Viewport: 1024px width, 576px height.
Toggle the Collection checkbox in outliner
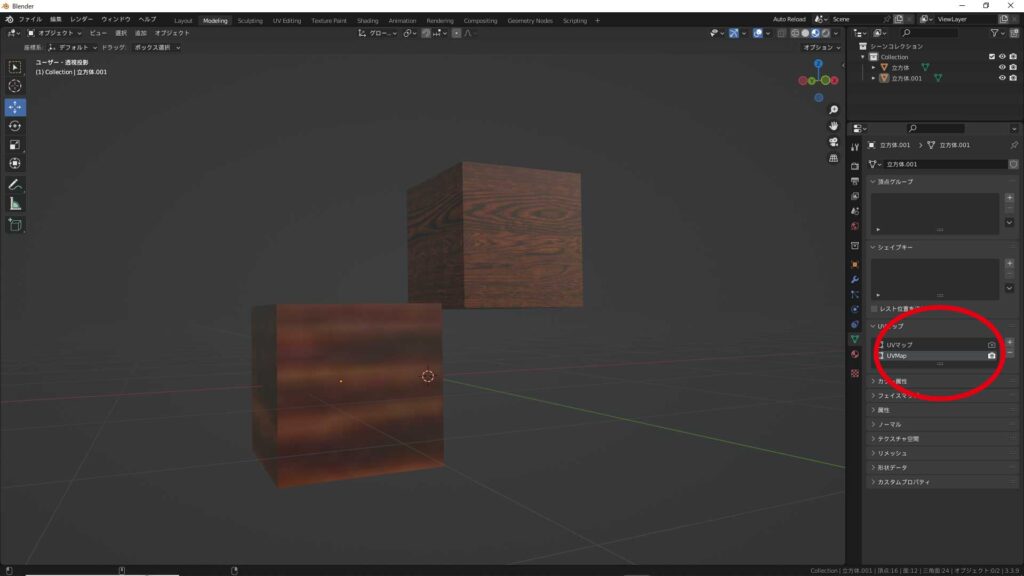click(x=992, y=57)
